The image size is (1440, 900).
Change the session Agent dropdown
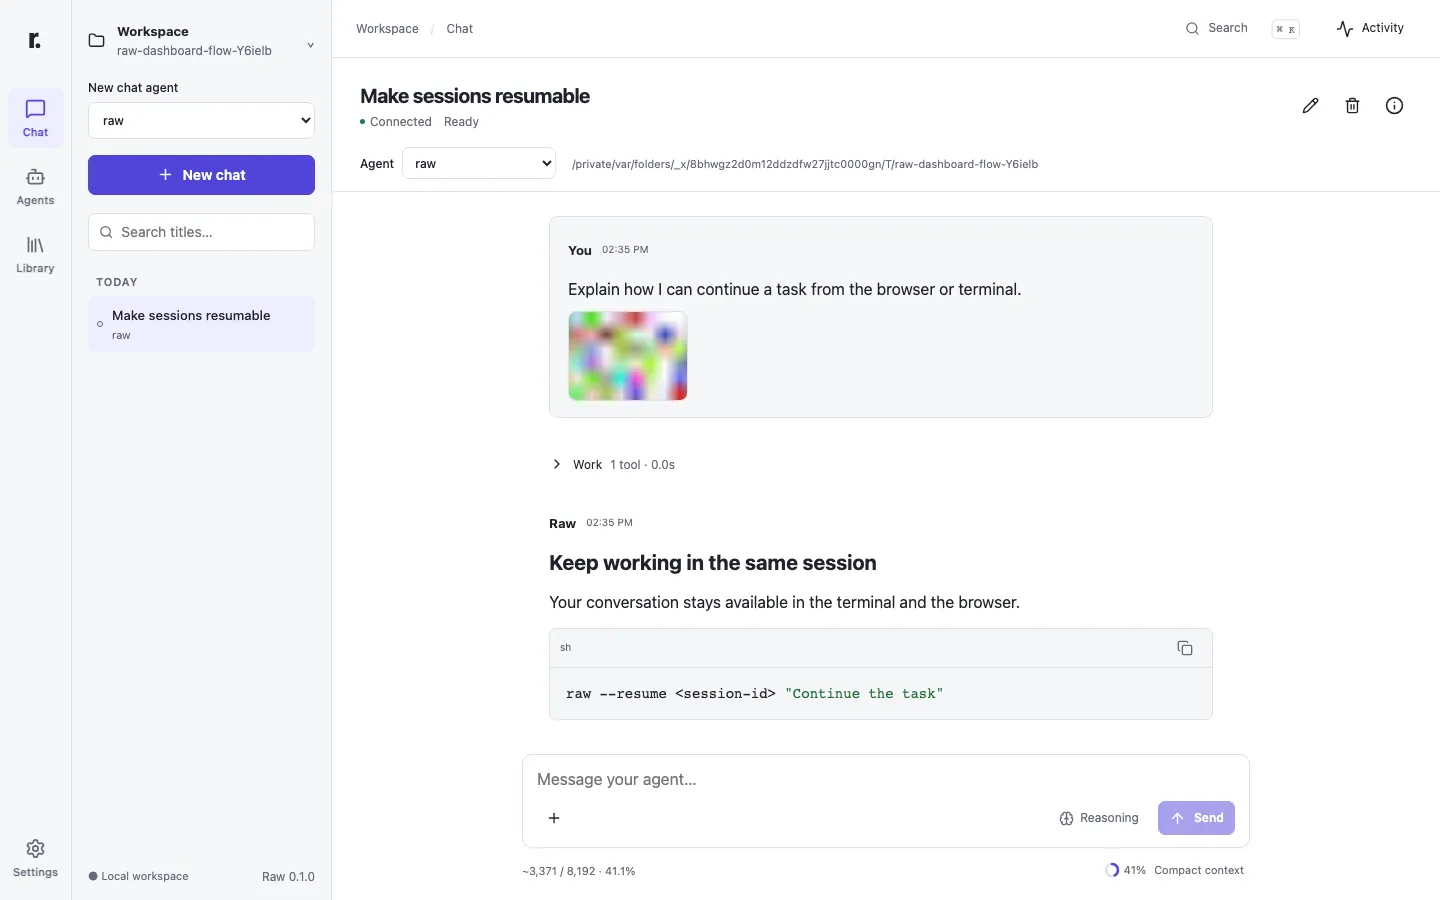click(x=479, y=163)
